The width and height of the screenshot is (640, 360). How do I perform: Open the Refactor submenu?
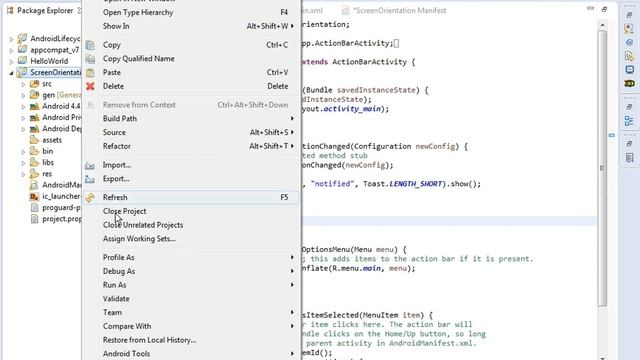(191, 146)
